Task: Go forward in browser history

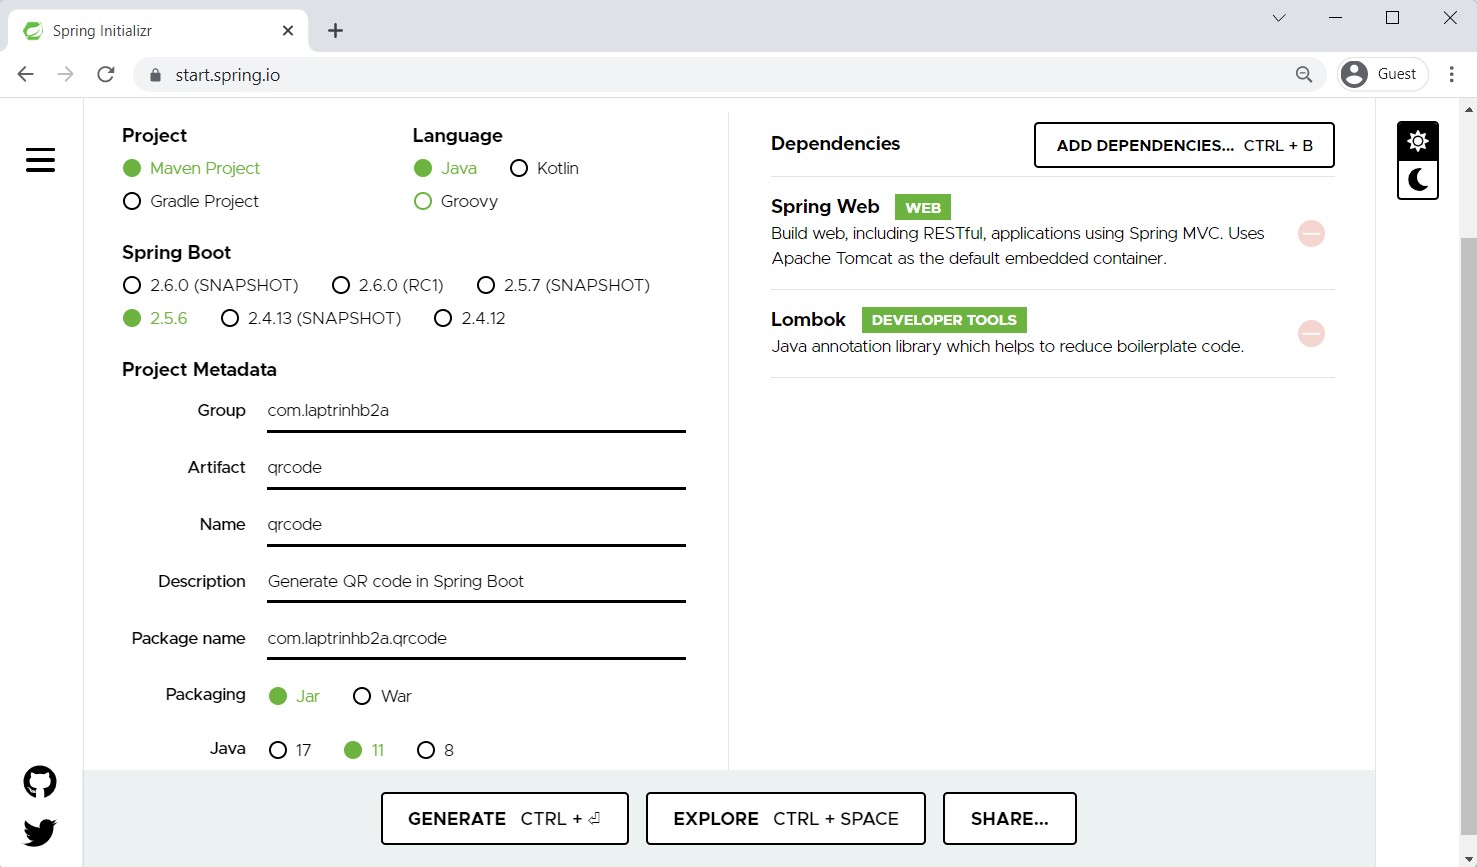Action: click(x=65, y=74)
